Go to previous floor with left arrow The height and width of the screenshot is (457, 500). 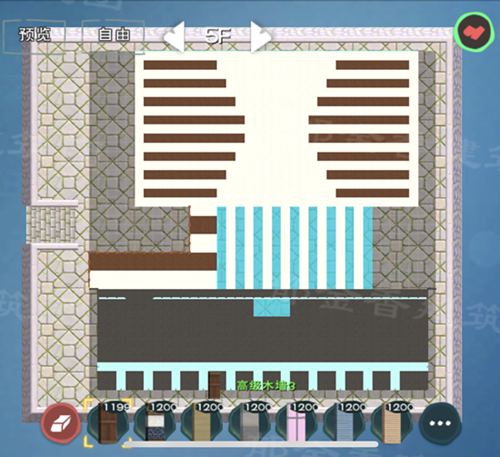pyautogui.click(x=174, y=37)
